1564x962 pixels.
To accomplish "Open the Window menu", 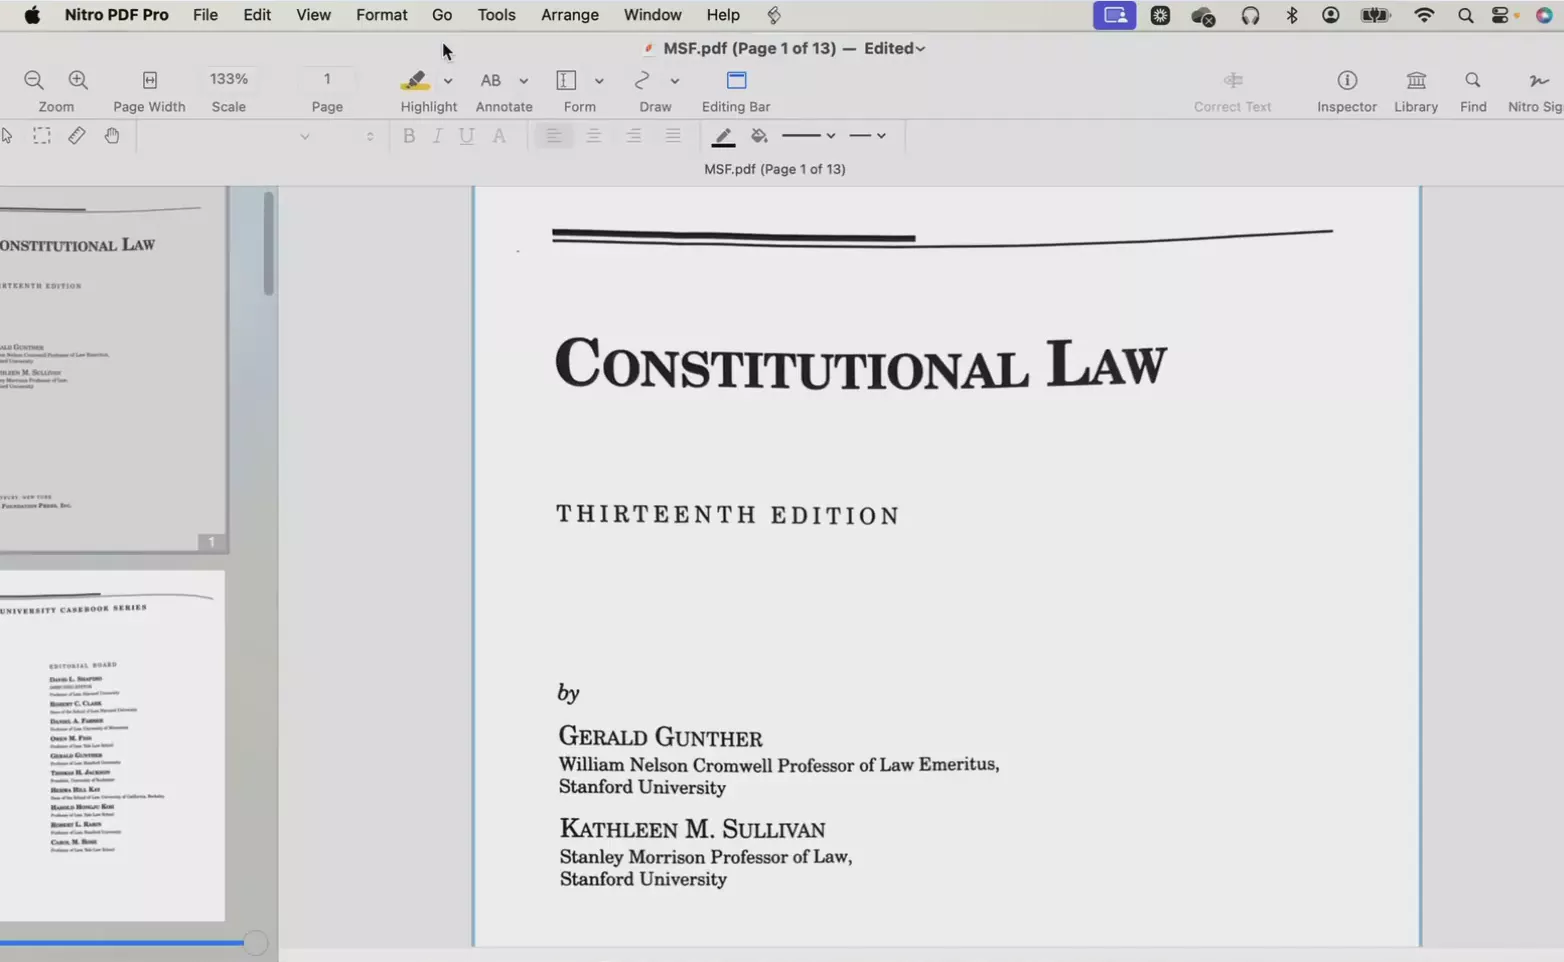I will click(x=652, y=15).
